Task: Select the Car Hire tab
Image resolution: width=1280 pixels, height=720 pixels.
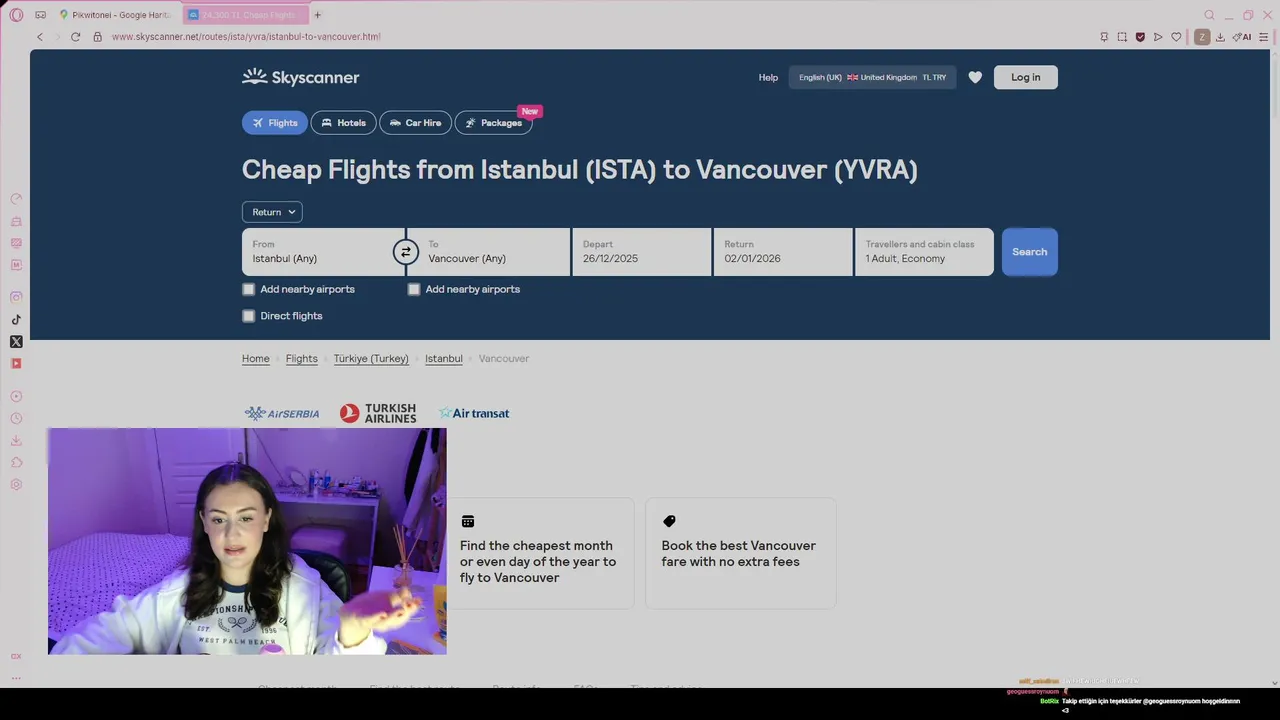Action: coord(415,123)
